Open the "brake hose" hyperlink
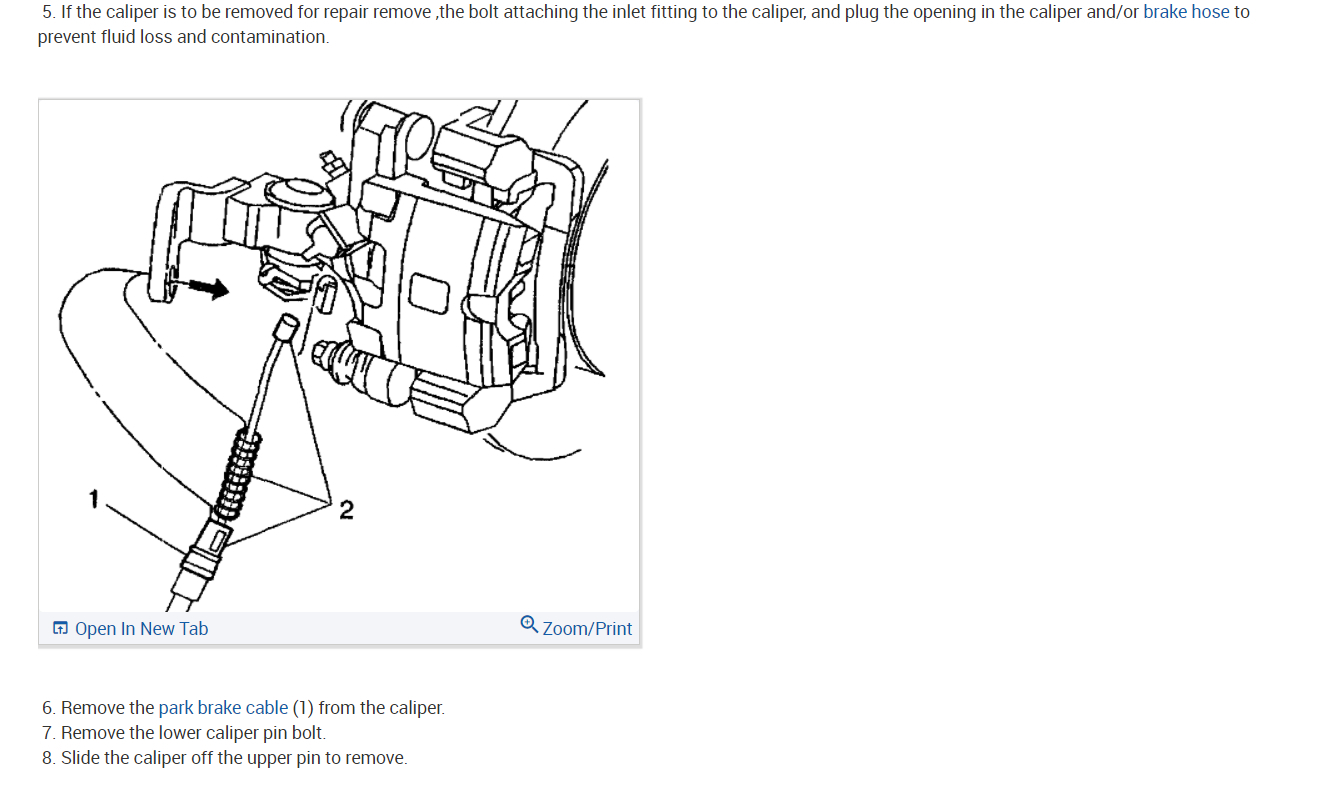This screenshot has width=1335, height=785. coord(1186,12)
